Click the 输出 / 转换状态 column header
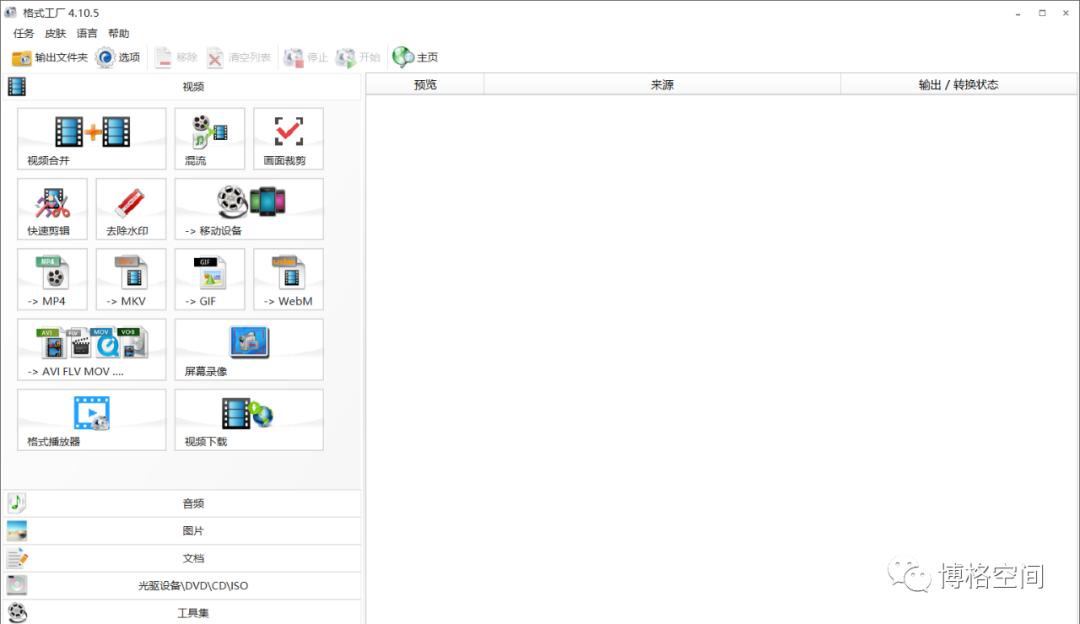 [x=959, y=85]
